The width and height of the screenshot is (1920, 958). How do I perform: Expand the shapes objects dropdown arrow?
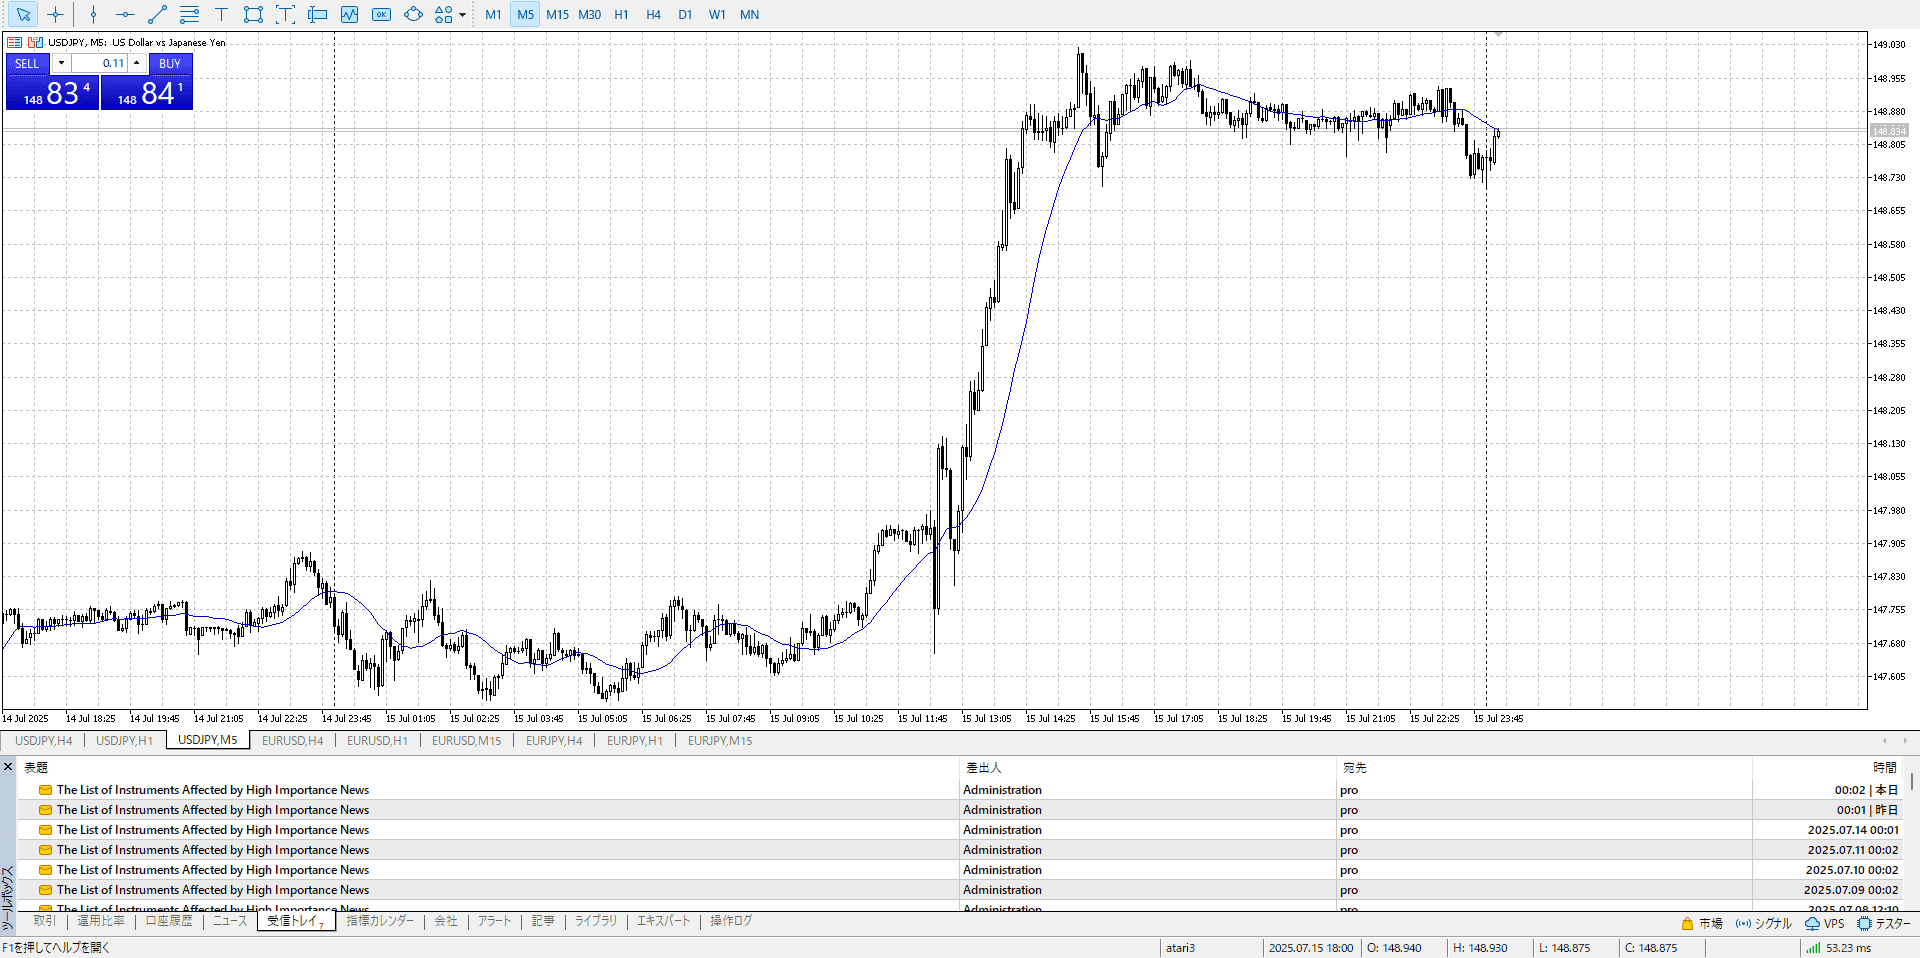(x=462, y=15)
